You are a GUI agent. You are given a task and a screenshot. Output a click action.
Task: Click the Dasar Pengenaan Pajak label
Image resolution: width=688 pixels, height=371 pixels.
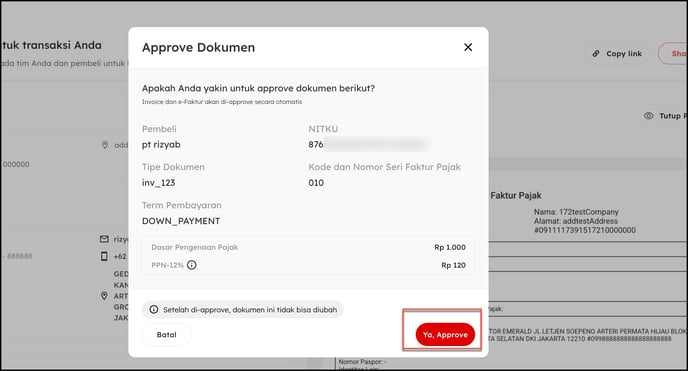click(195, 247)
